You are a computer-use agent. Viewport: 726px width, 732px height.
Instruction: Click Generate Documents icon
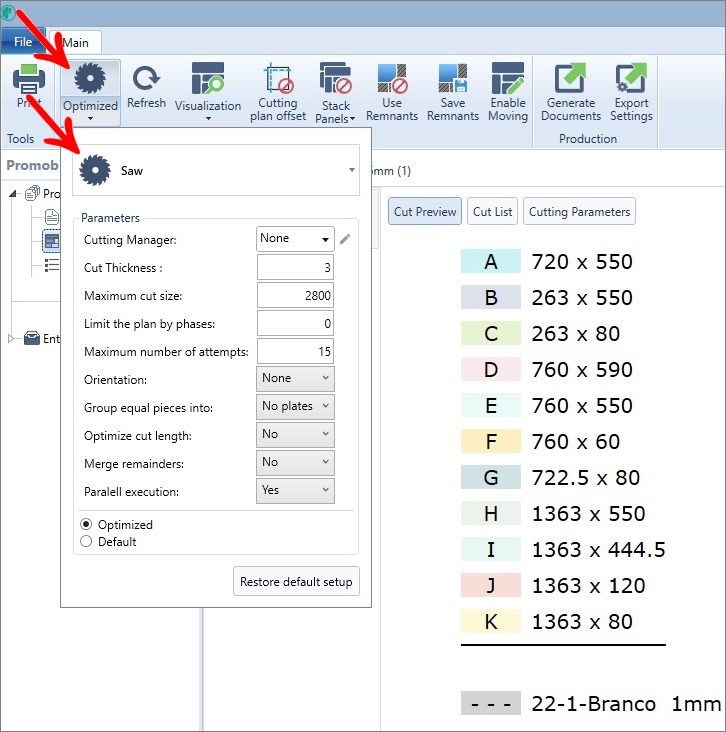[570, 78]
